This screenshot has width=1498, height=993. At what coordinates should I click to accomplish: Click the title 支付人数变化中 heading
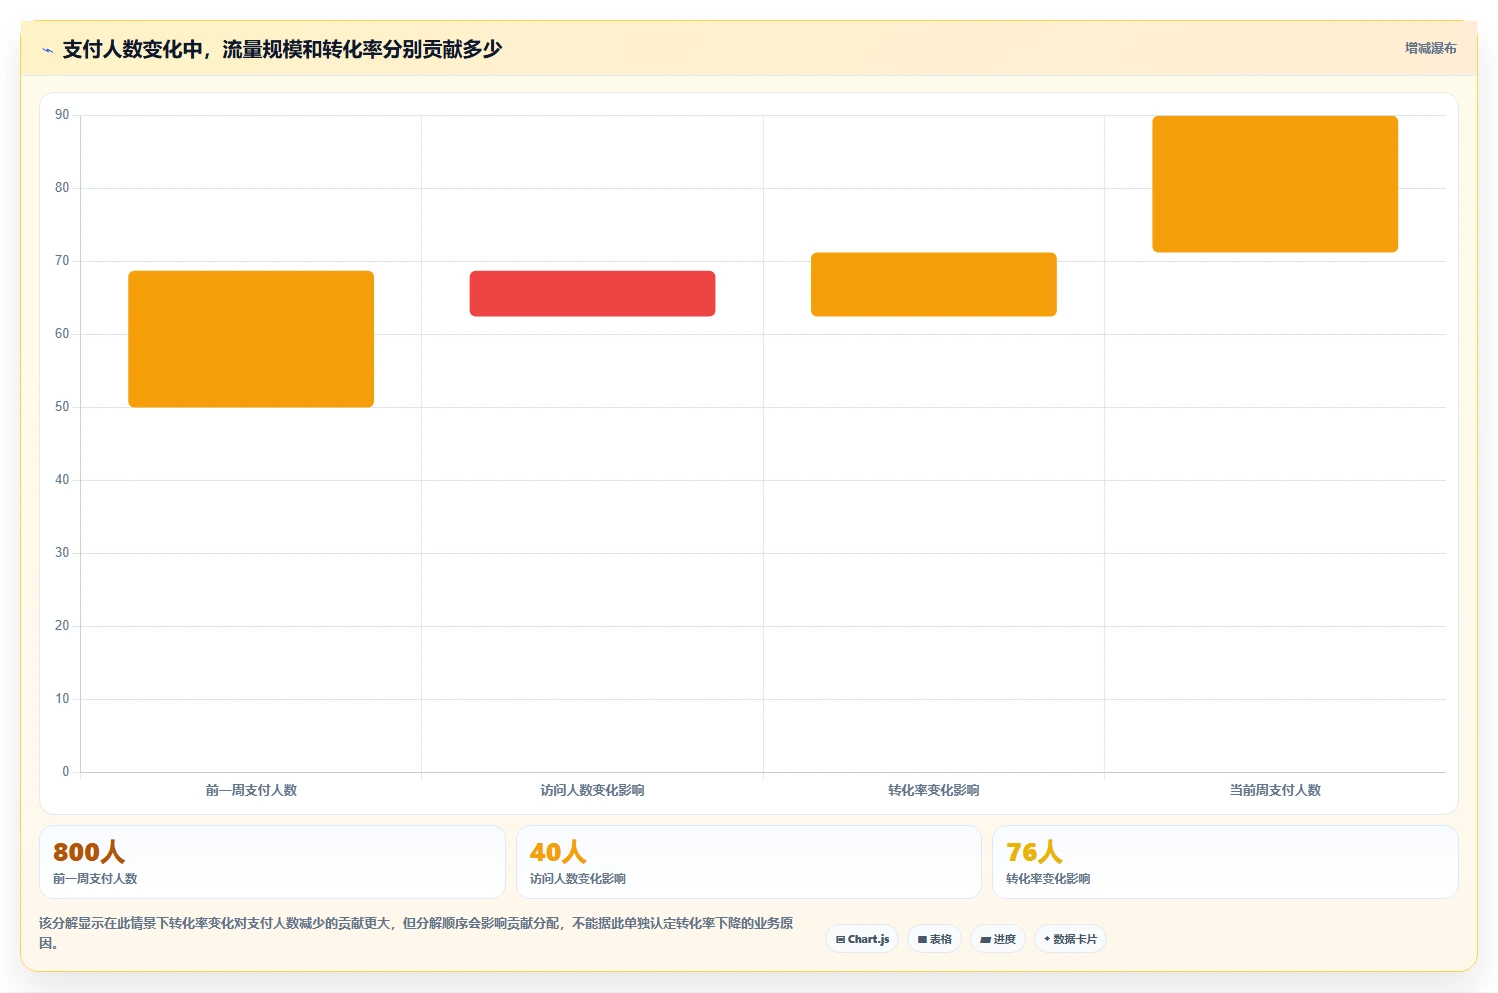click(x=282, y=49)
